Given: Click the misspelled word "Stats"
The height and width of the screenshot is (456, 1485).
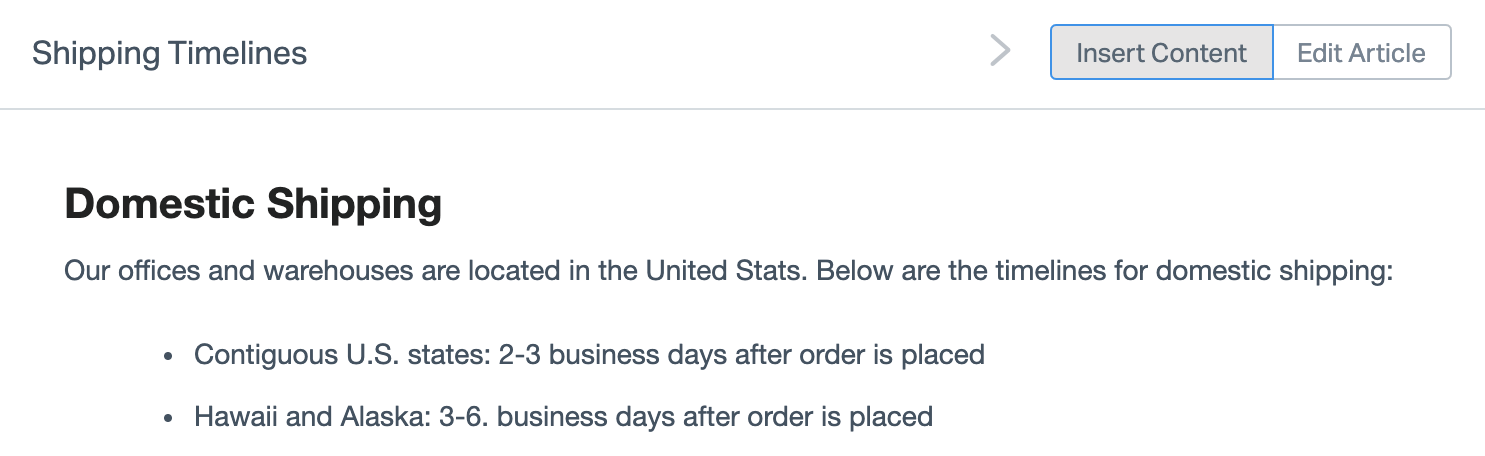Looking at the screenshot, I should click(773, 271).
